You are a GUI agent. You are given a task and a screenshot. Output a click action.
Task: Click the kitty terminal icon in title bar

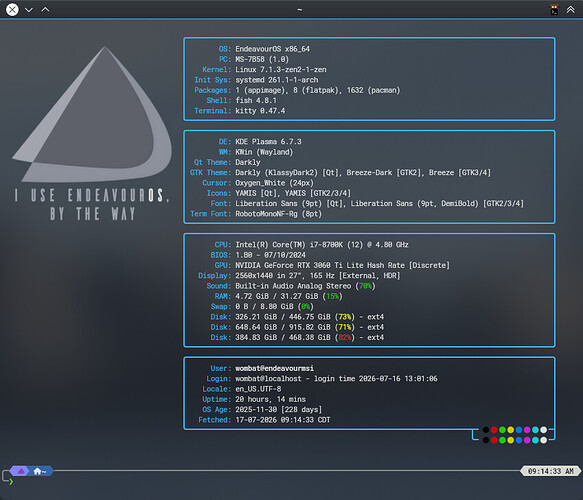click(x=554, y=10)
